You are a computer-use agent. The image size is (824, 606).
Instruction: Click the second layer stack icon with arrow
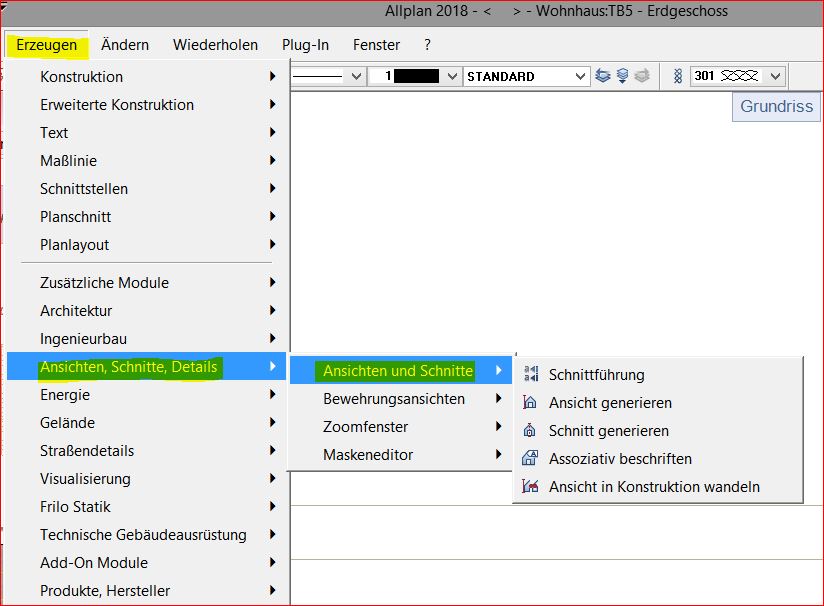coord(622,76)
